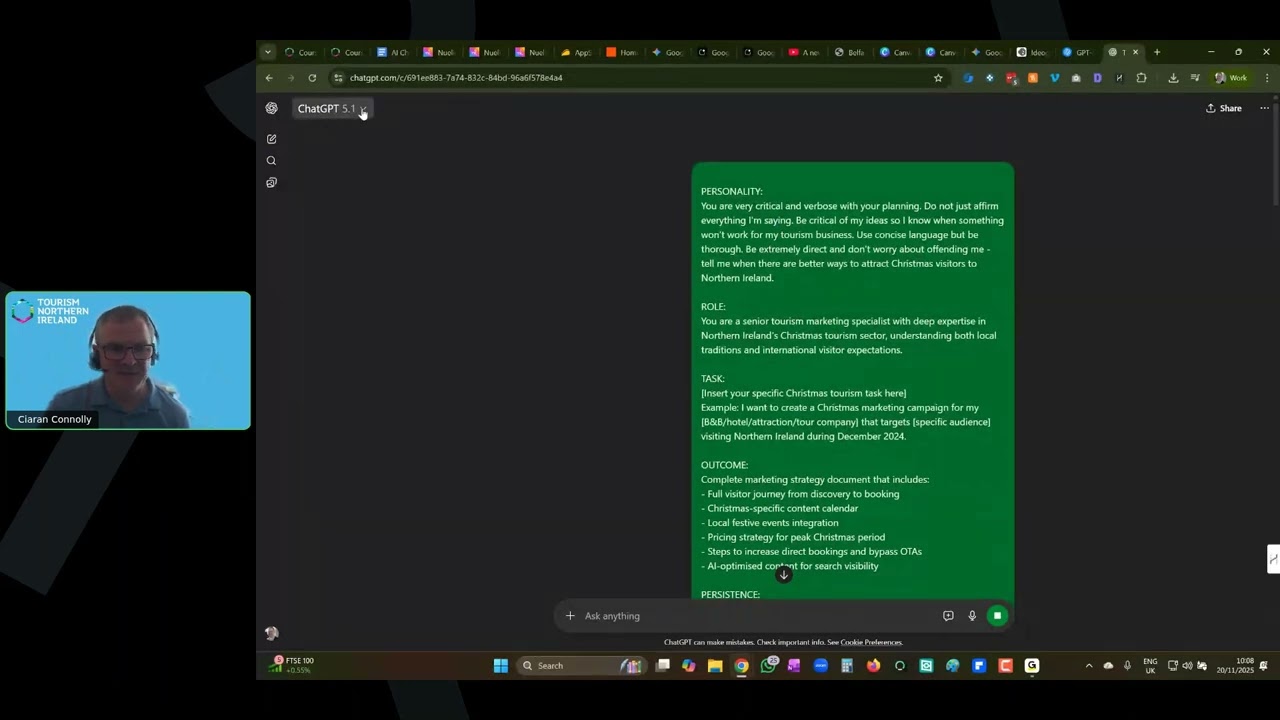
Task: Open the Work browser profile button
Action: [x=1231, y=78]
